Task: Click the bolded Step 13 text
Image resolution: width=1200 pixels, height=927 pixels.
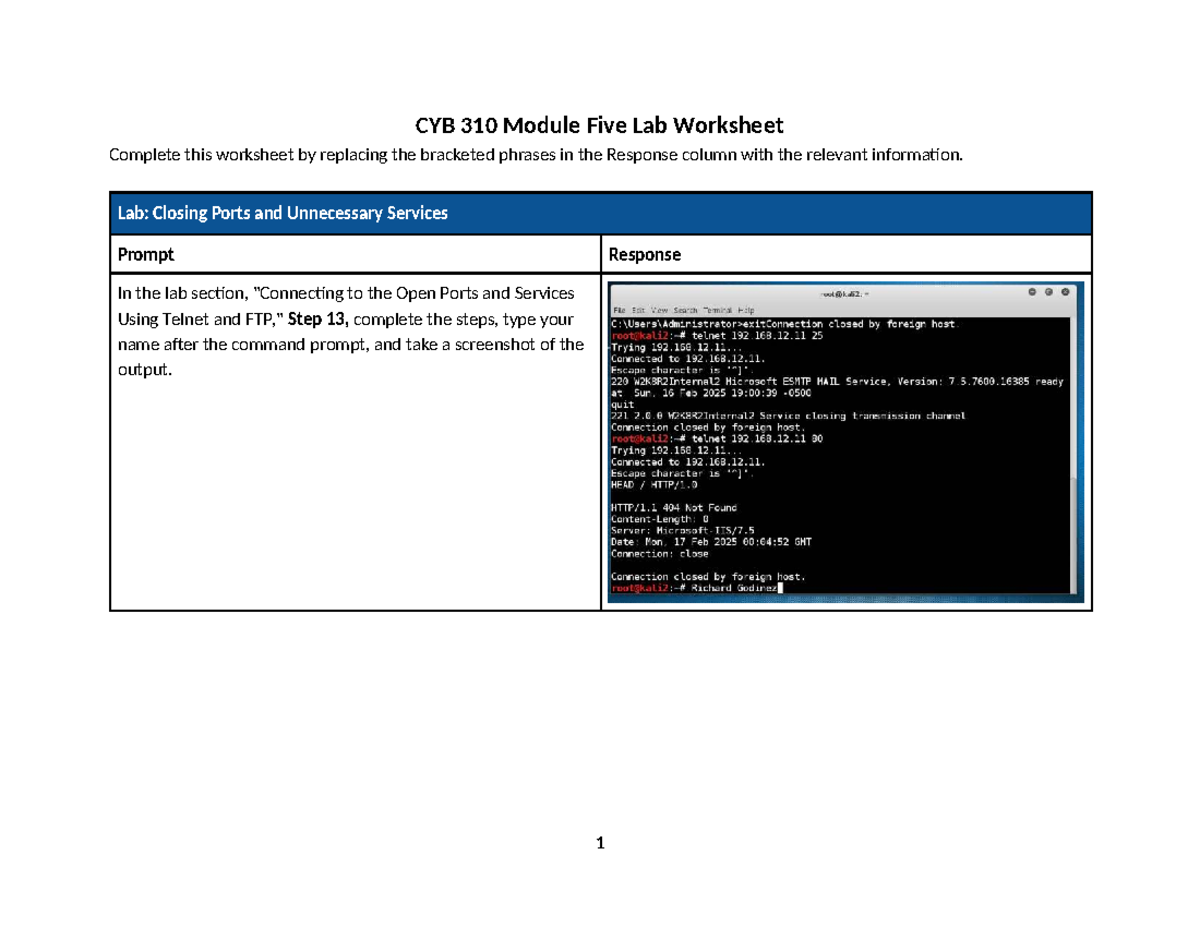Action: pyautogui.click(x=321, y=318)
